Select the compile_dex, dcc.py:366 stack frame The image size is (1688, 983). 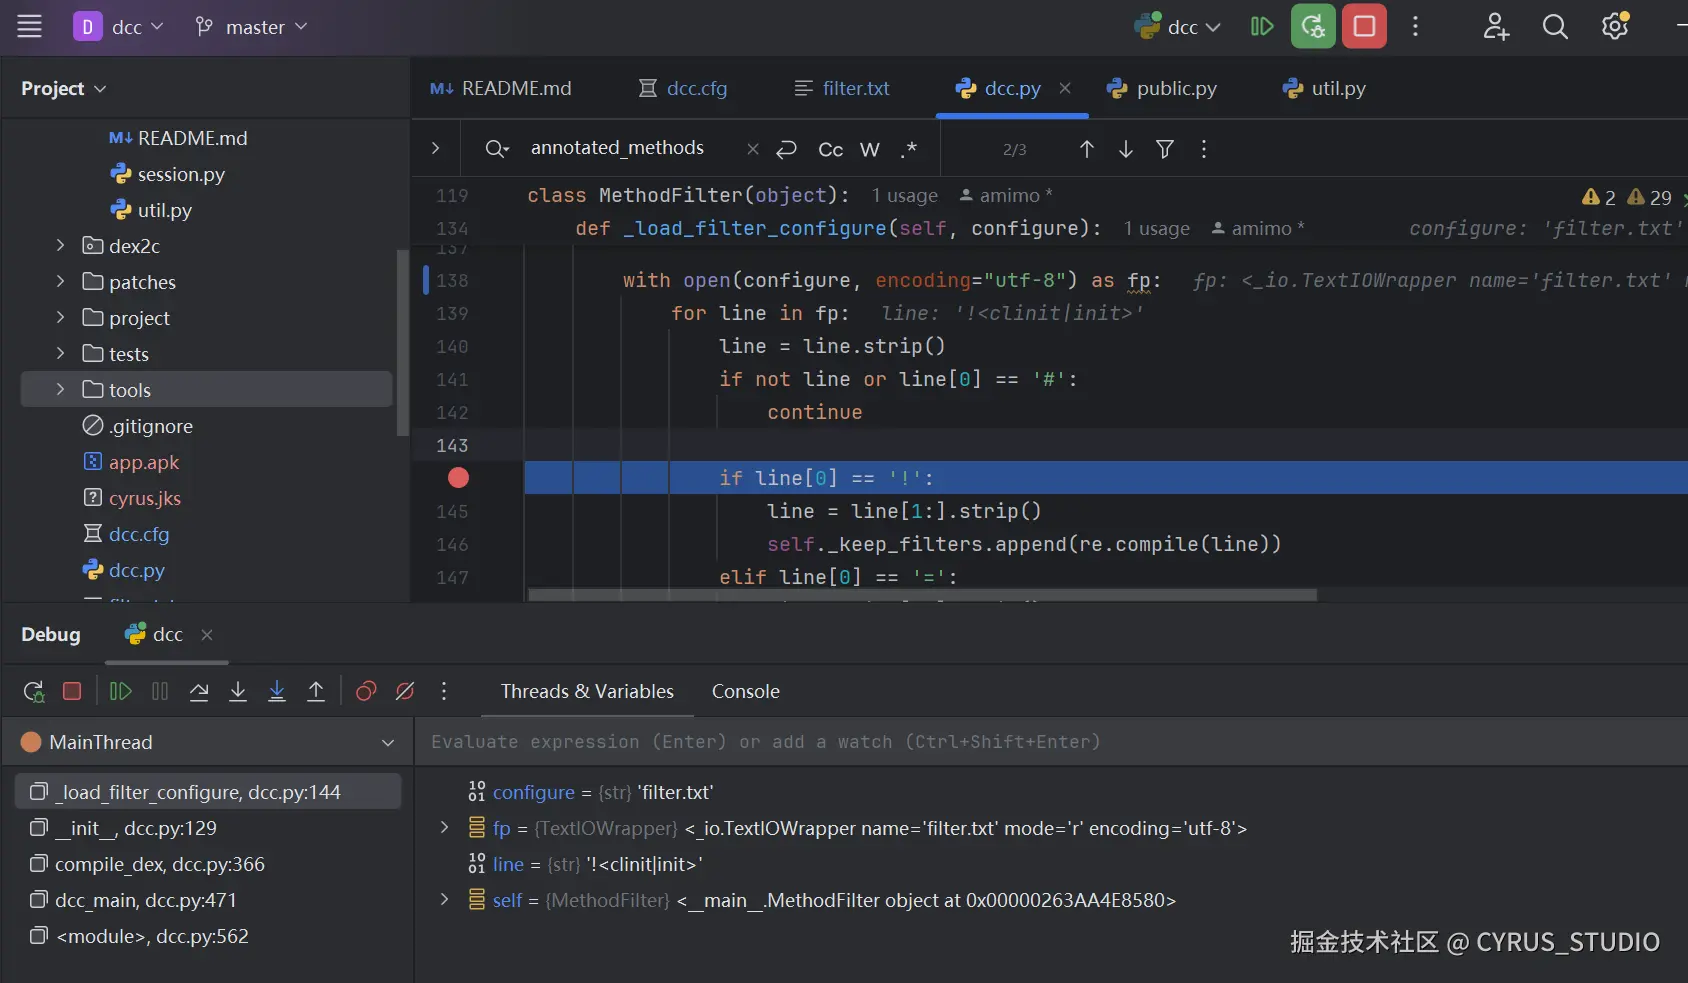pos(160,864)
